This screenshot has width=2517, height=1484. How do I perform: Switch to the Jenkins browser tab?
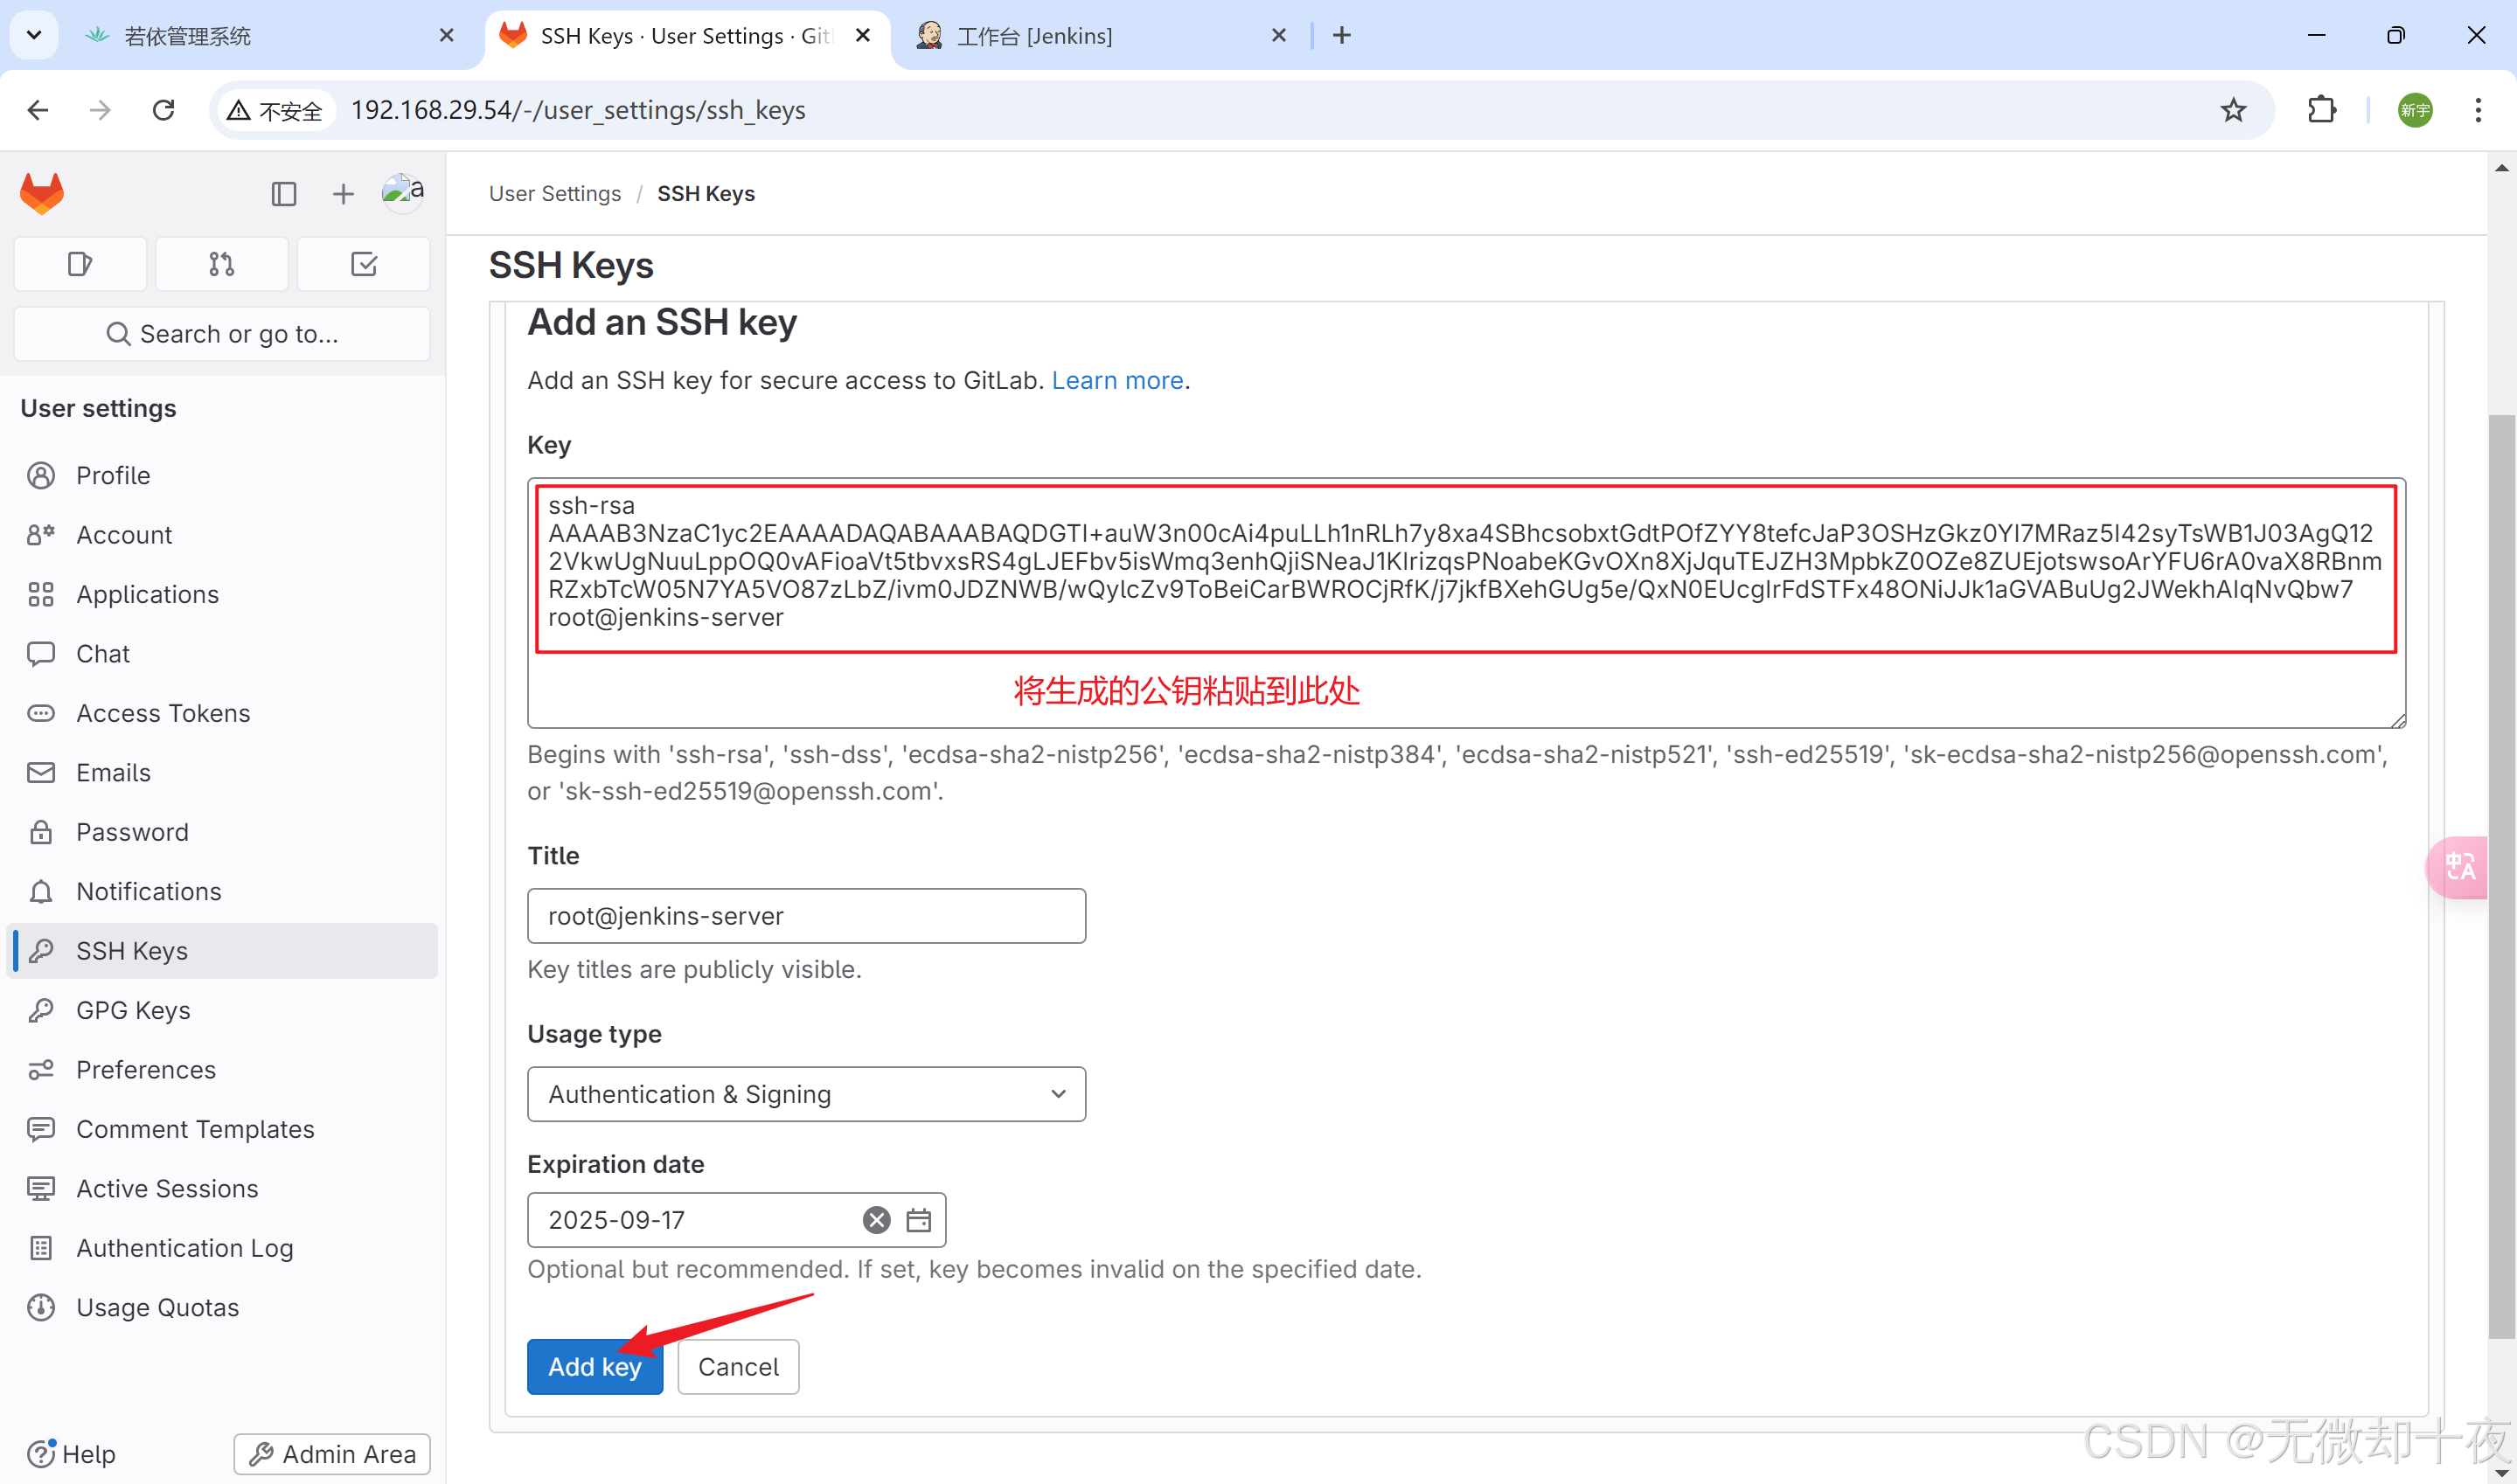pos(1035,36)
